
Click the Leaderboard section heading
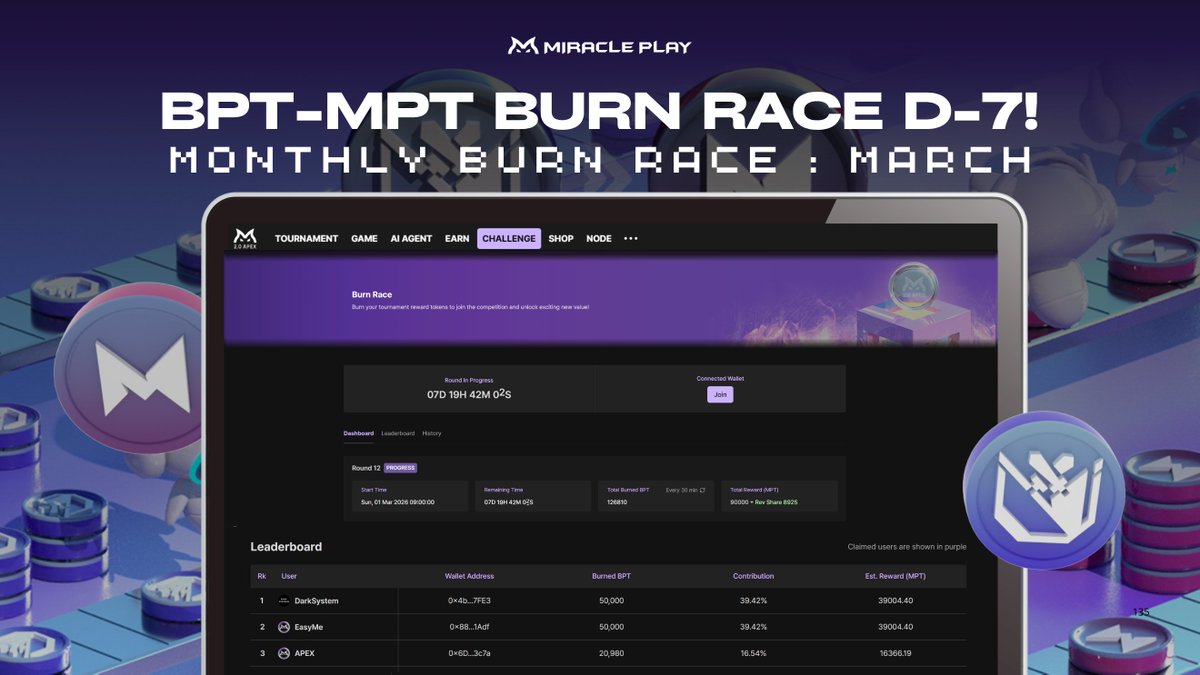(286, 547)
